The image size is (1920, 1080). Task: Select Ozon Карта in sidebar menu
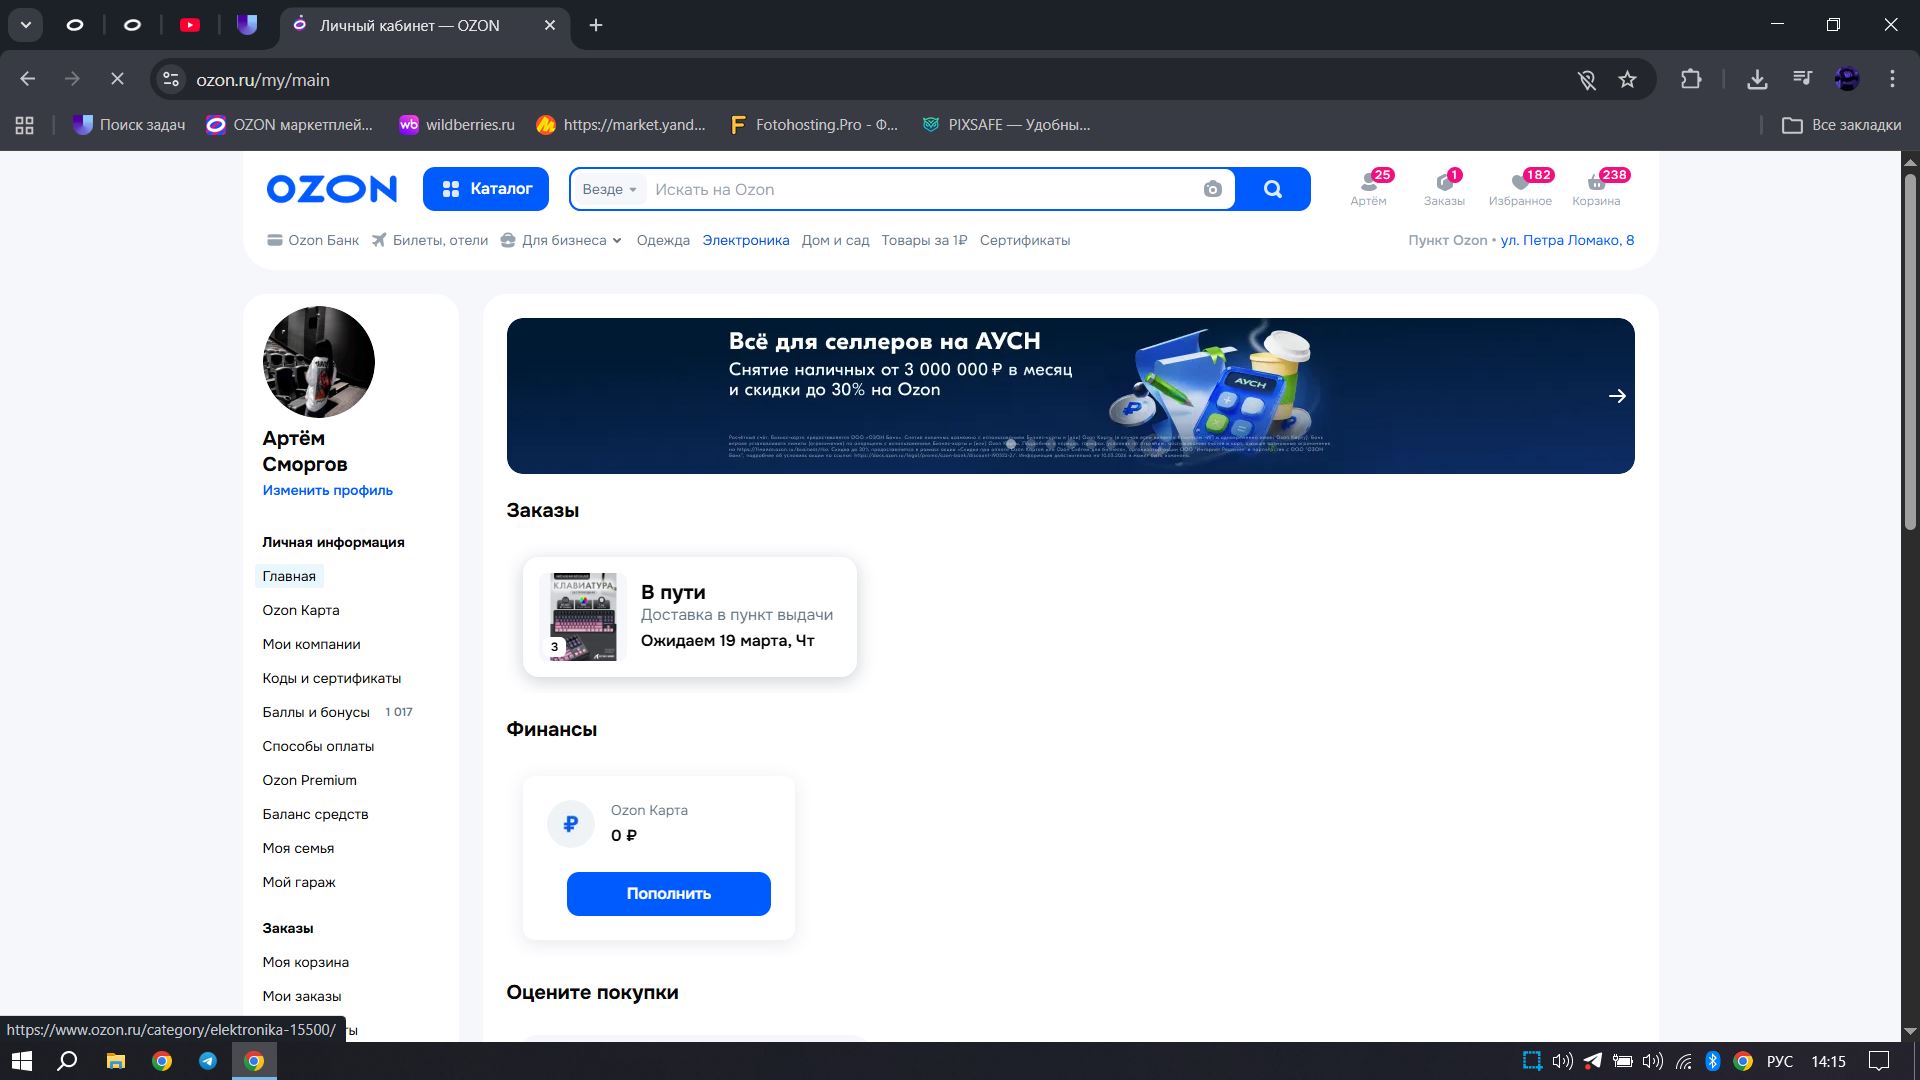pos(300,610)
